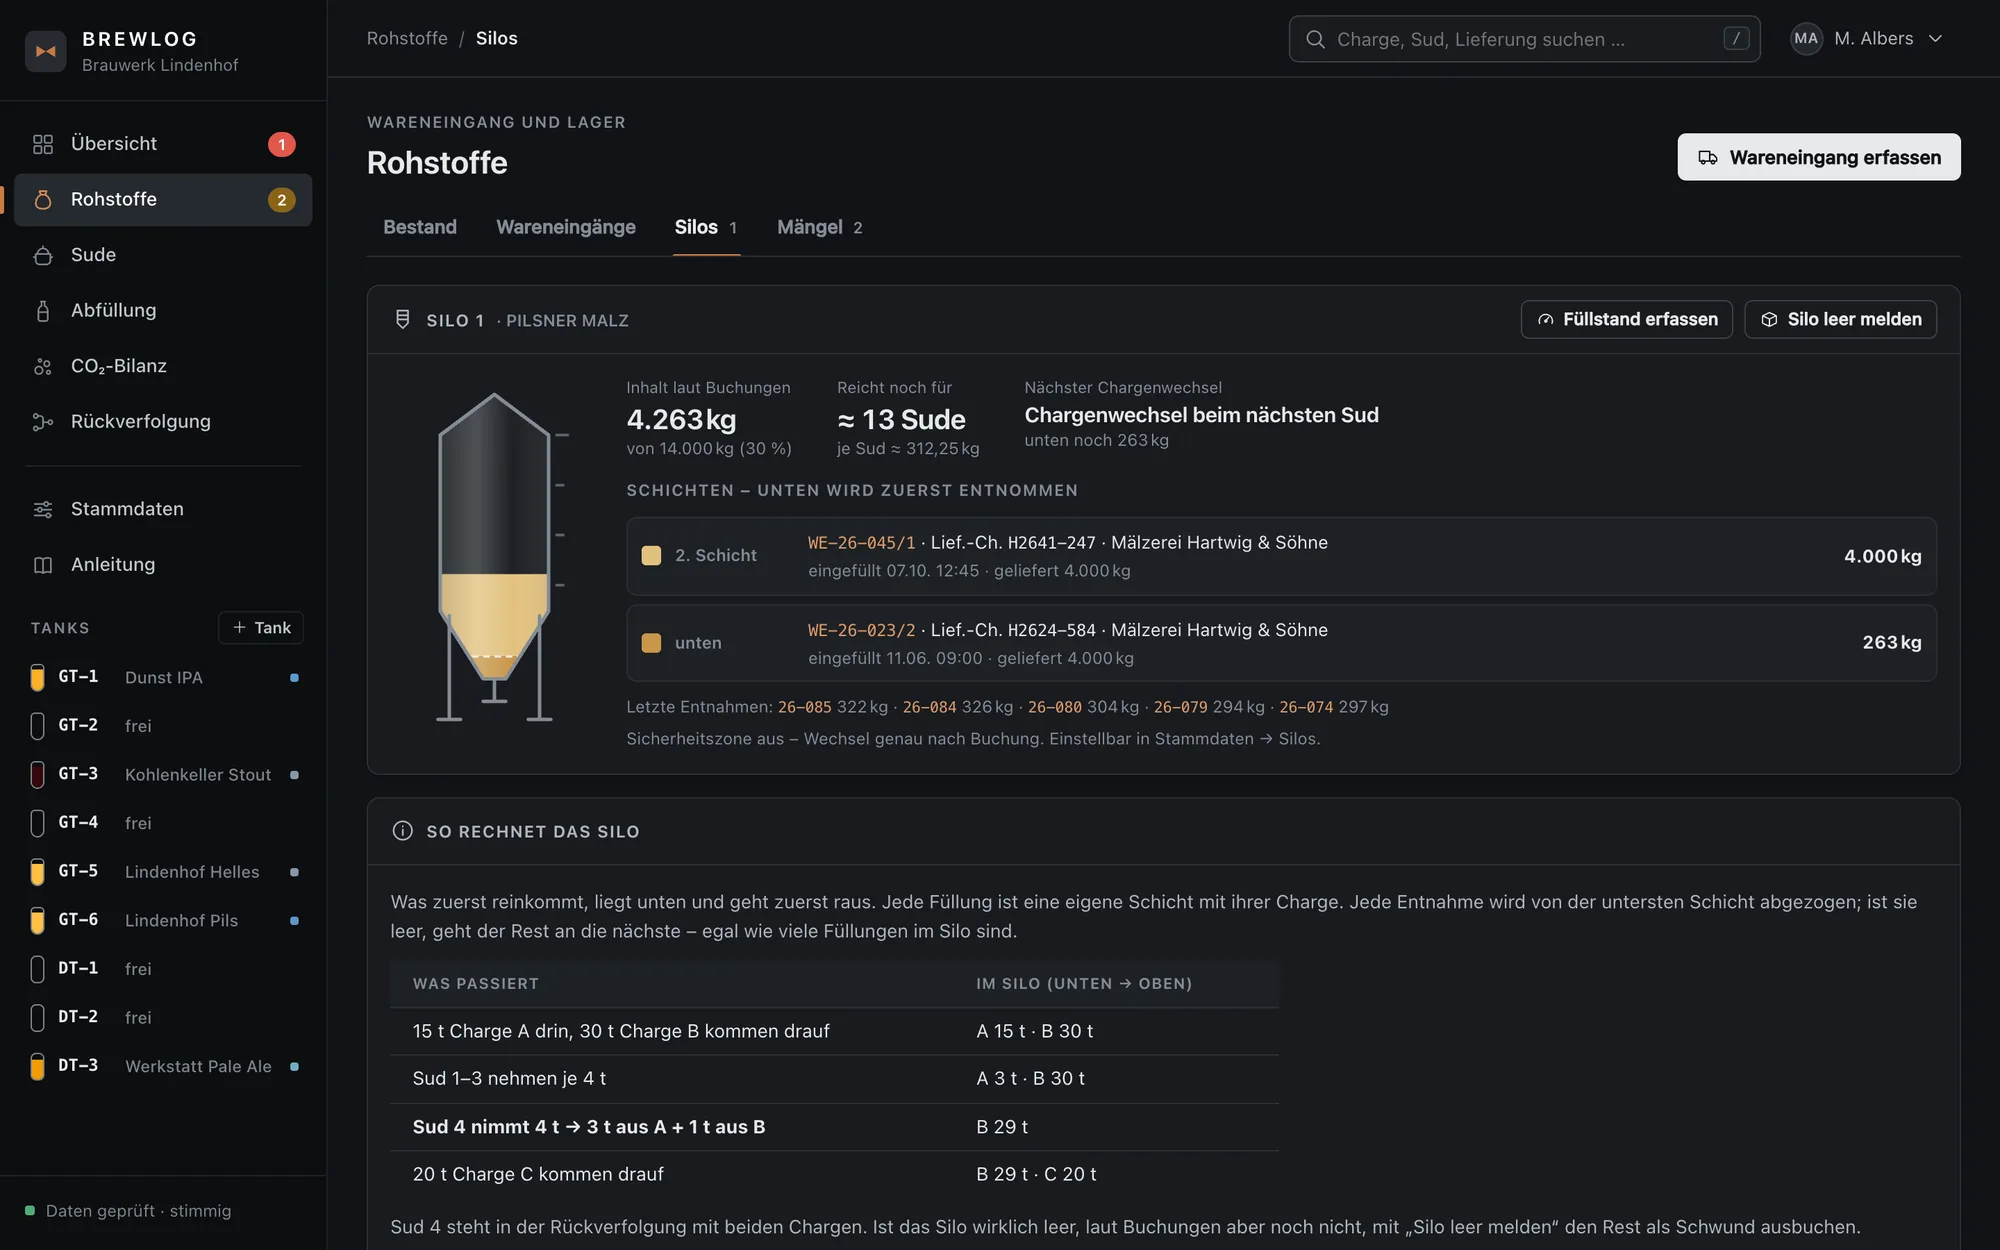The width and height of the screenshot is (2000, 1250).
Task: Click the Silo 1 header icon
Action: [x=403, y=320]
